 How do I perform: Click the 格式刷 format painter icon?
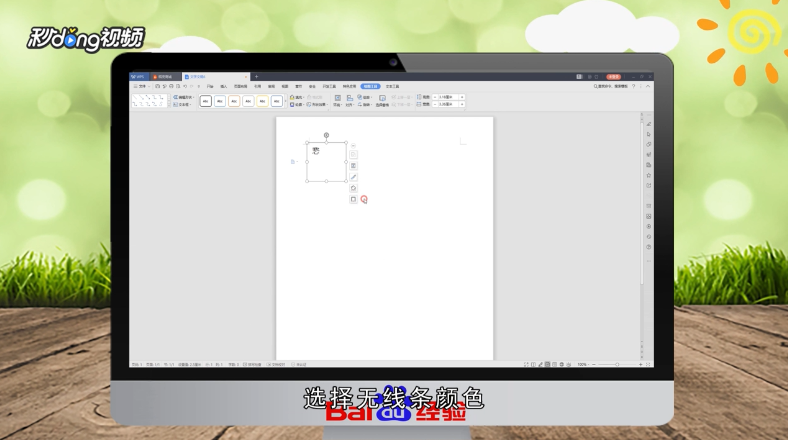pyautogui.click(x=315, y=97)
